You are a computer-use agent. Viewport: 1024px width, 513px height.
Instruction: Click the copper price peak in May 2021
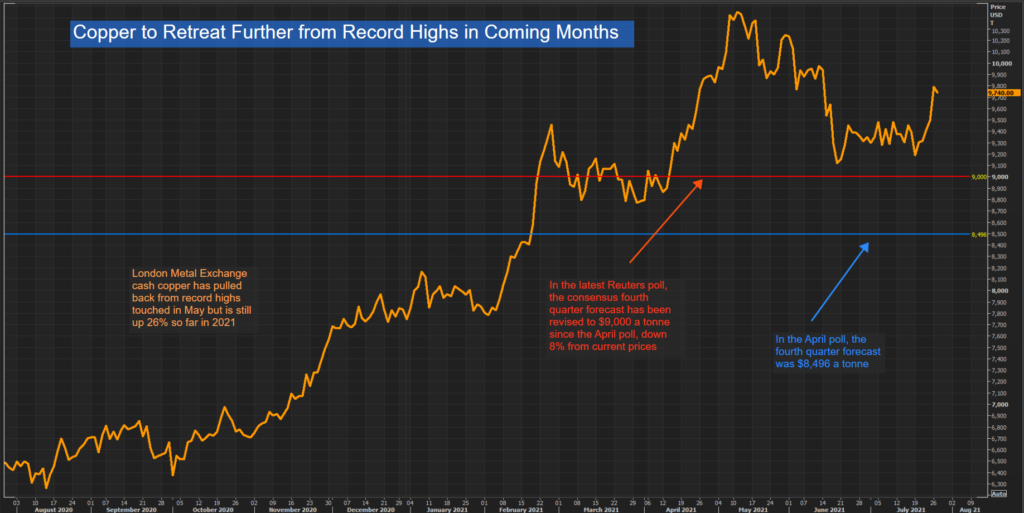point(738,13)
